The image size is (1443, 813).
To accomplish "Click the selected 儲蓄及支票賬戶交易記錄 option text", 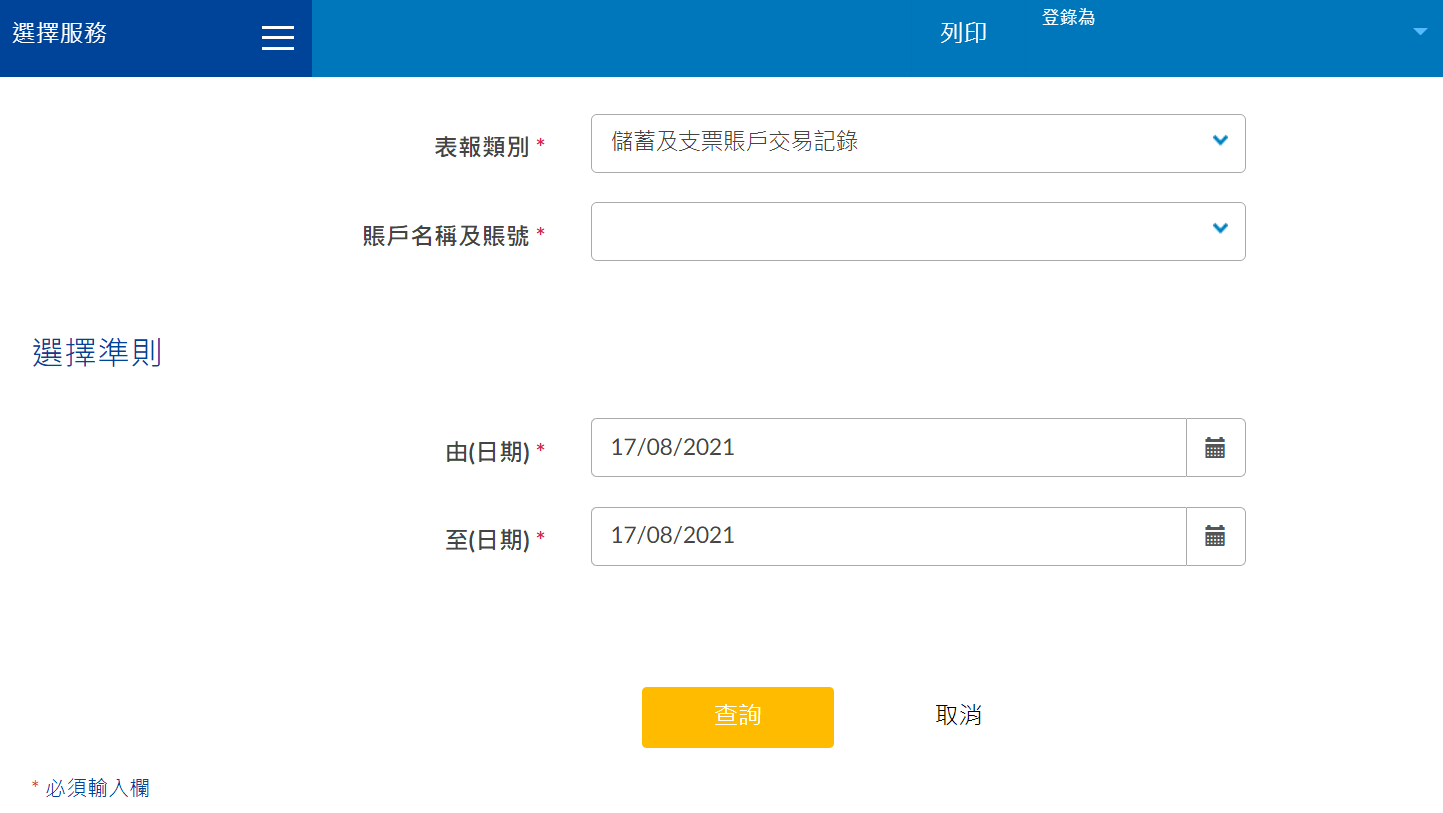I will (735, 142).
